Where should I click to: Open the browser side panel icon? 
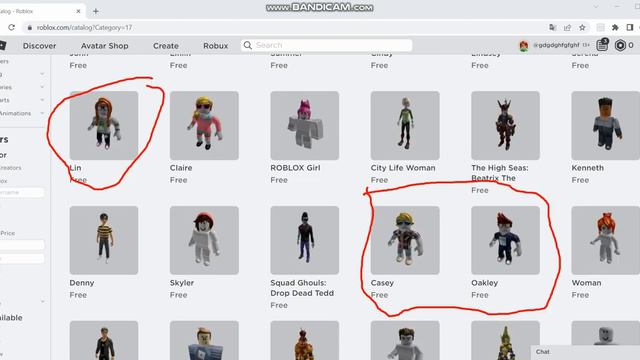[630, 27]
